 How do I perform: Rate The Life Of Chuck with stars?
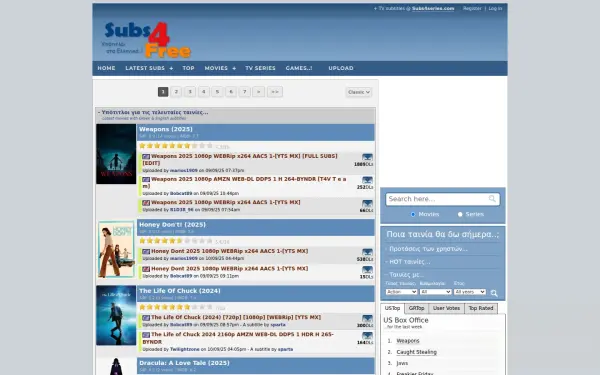(x=176, y=307)
